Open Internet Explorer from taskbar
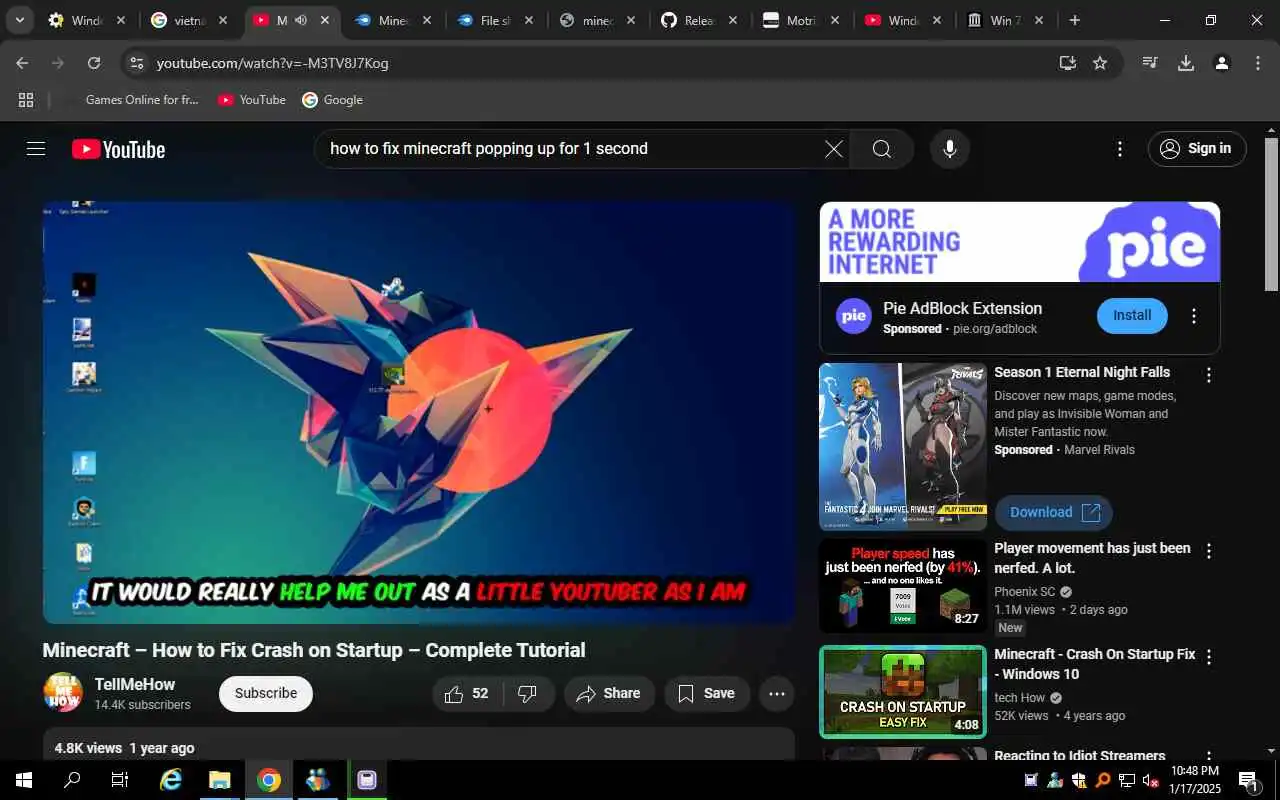 [171, 780]
